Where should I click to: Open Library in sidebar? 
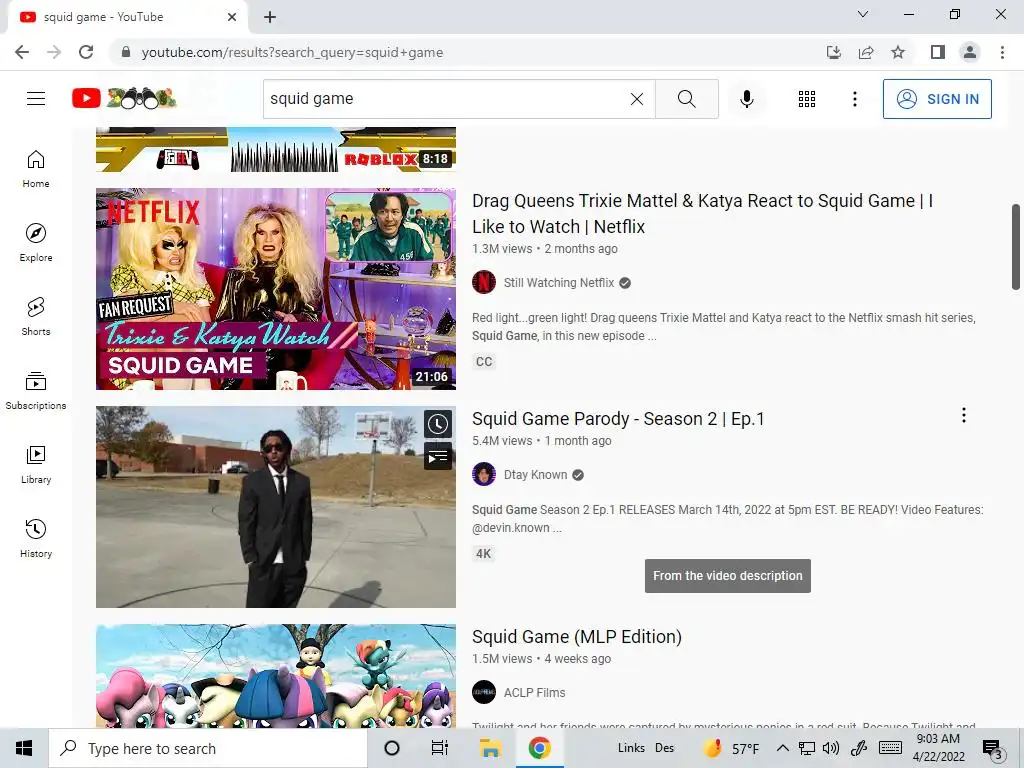point(36,464)
